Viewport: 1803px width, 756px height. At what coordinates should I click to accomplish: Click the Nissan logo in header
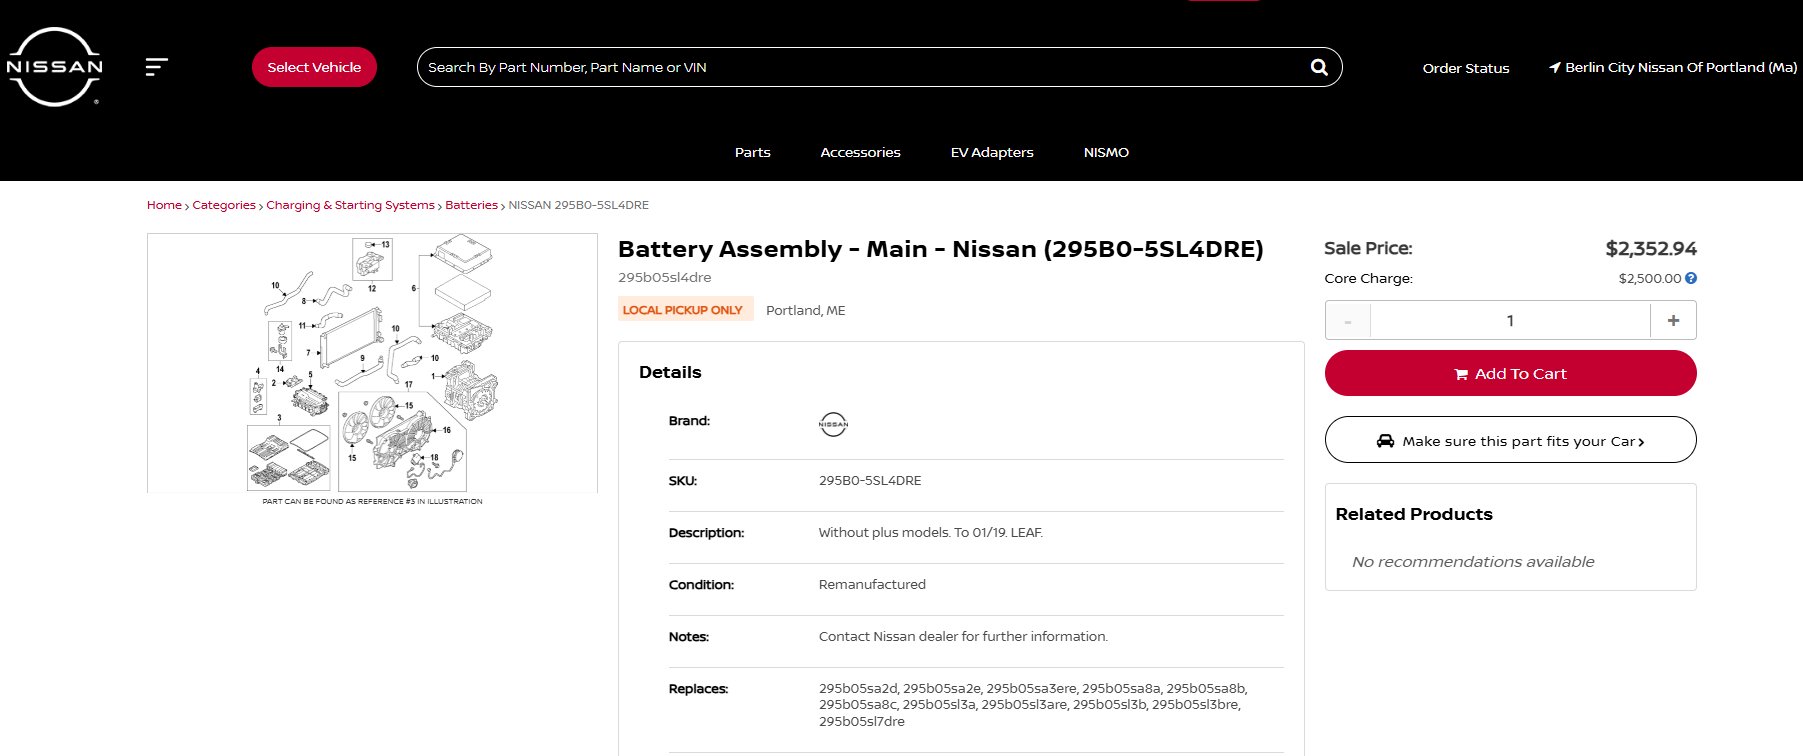click(x=55, y=67)
